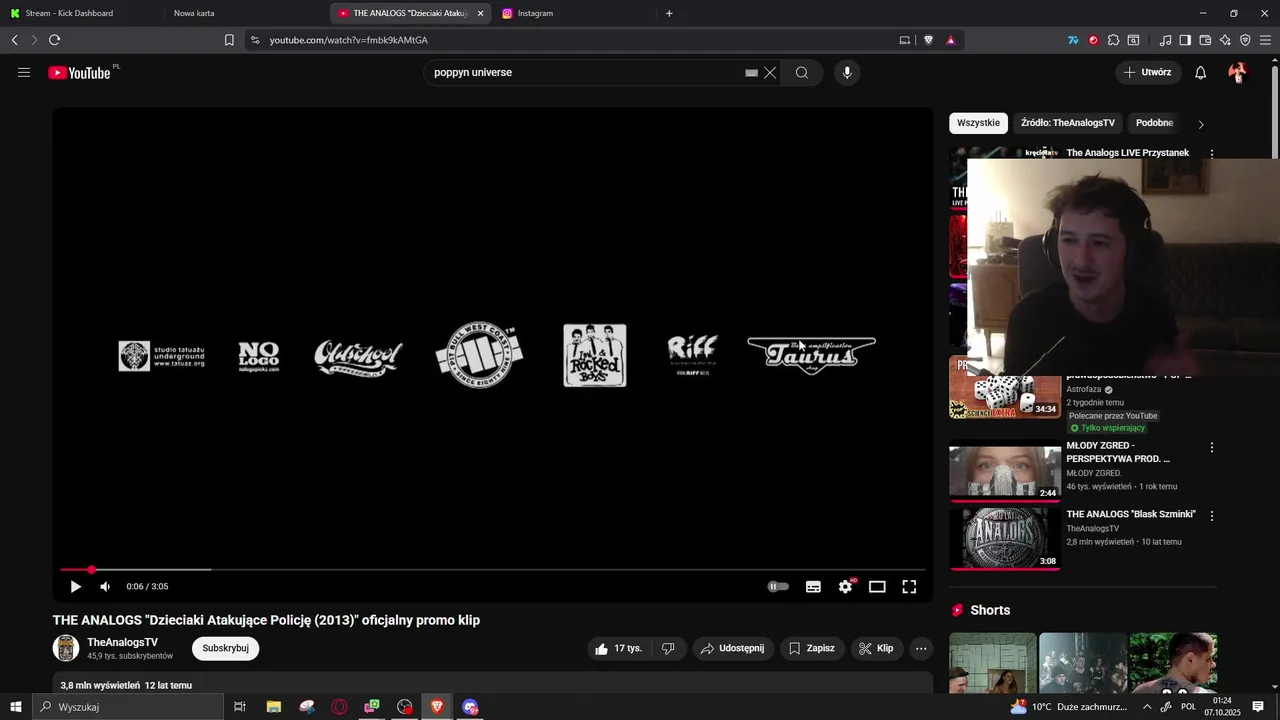This screenshot has width=1280, height=720.
Task: Open the YouTube hamburger guide menu
Action: coord(24,72)
